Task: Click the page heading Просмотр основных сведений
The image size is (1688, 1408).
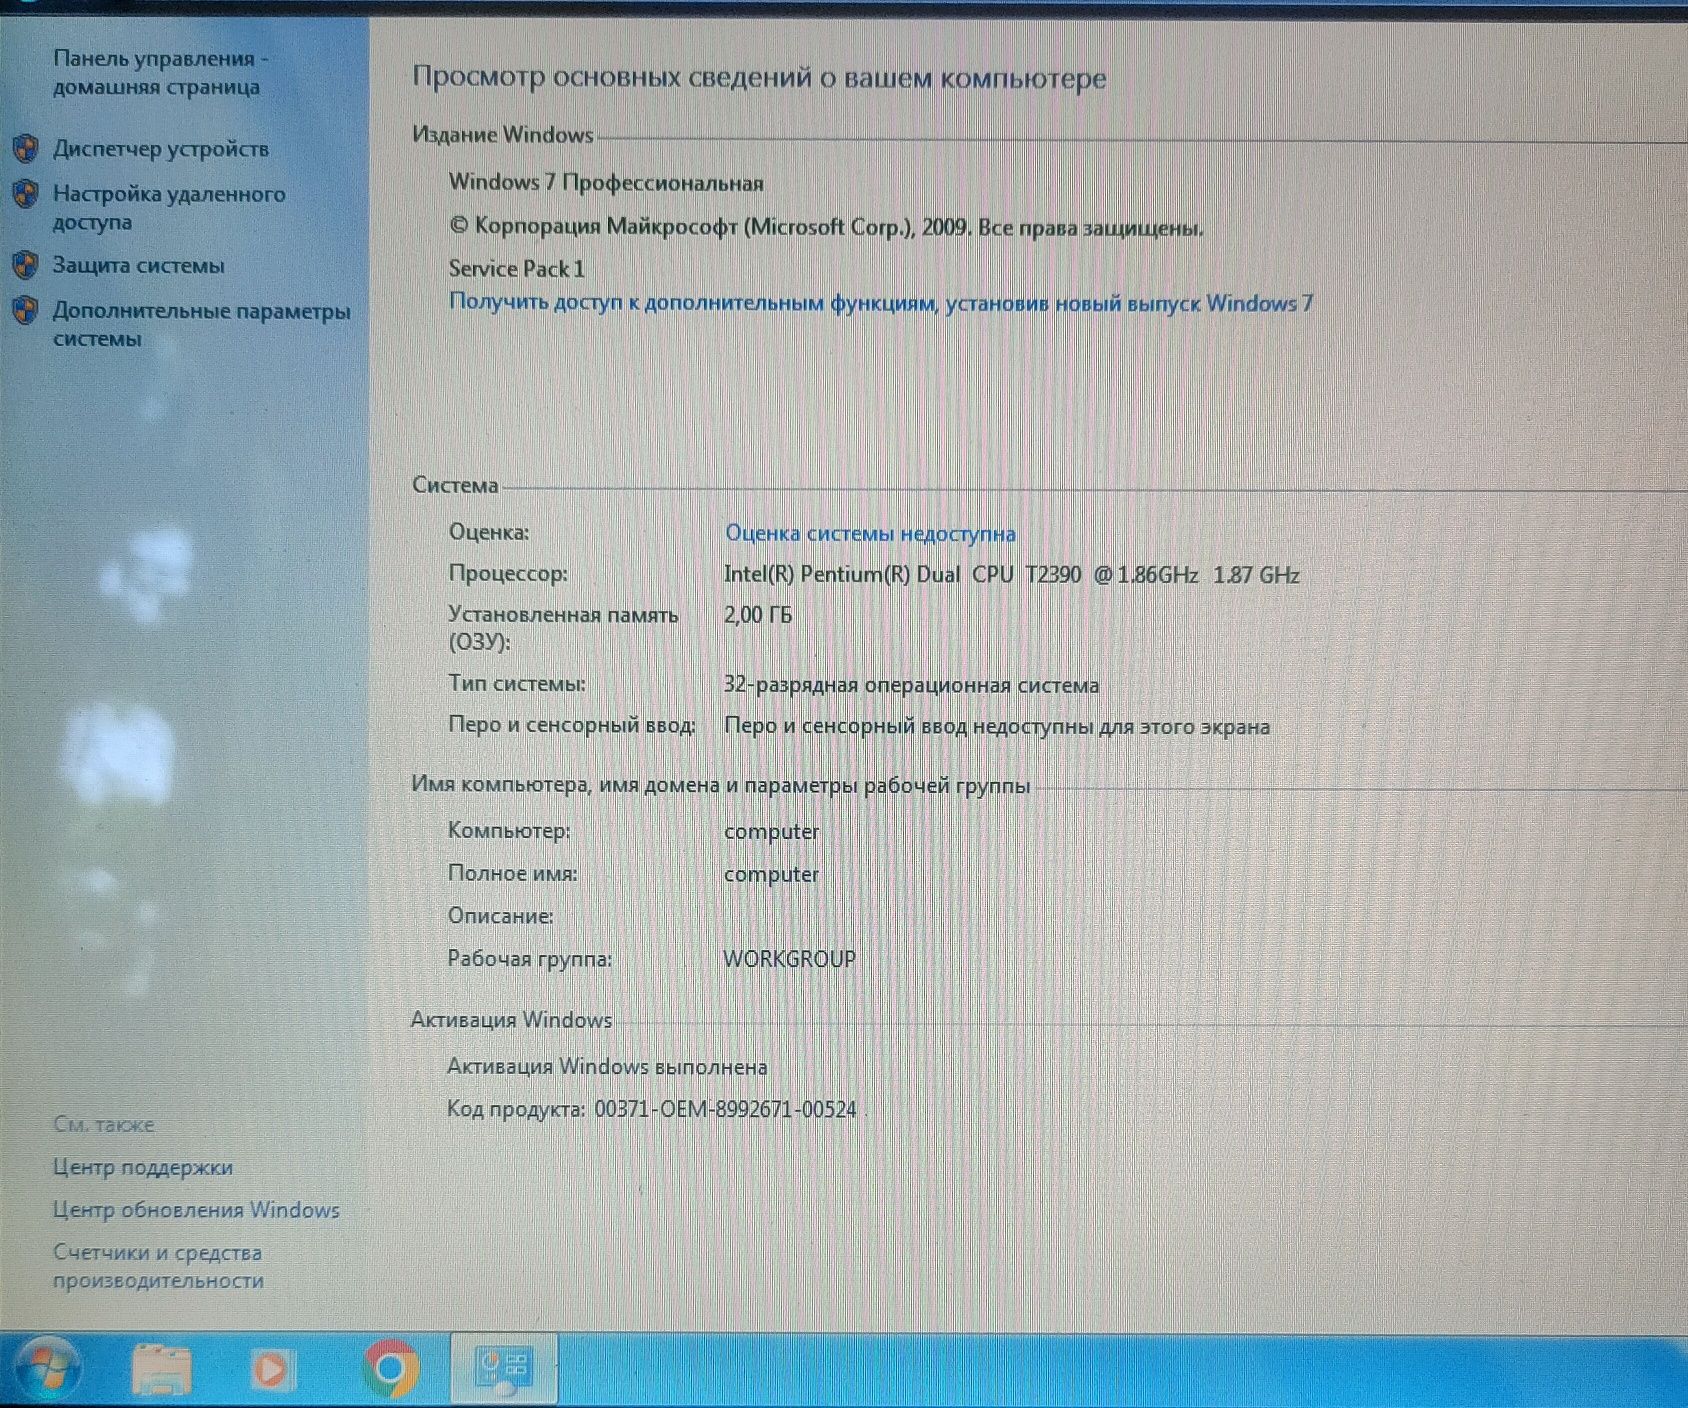Action: coord(759,78)
